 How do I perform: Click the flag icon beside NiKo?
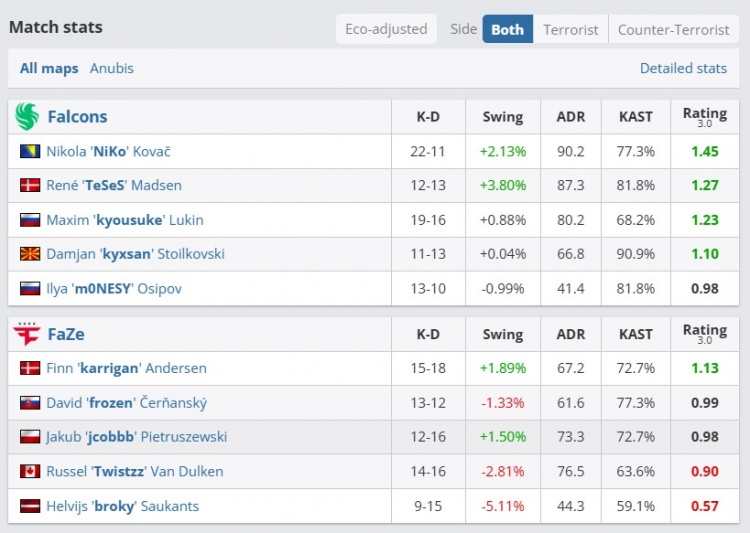(x=30, y=151)
